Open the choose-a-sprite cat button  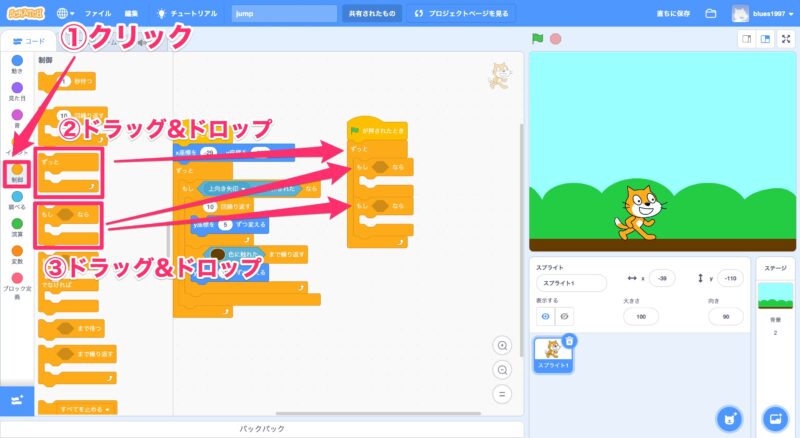(x=729, y=417)
